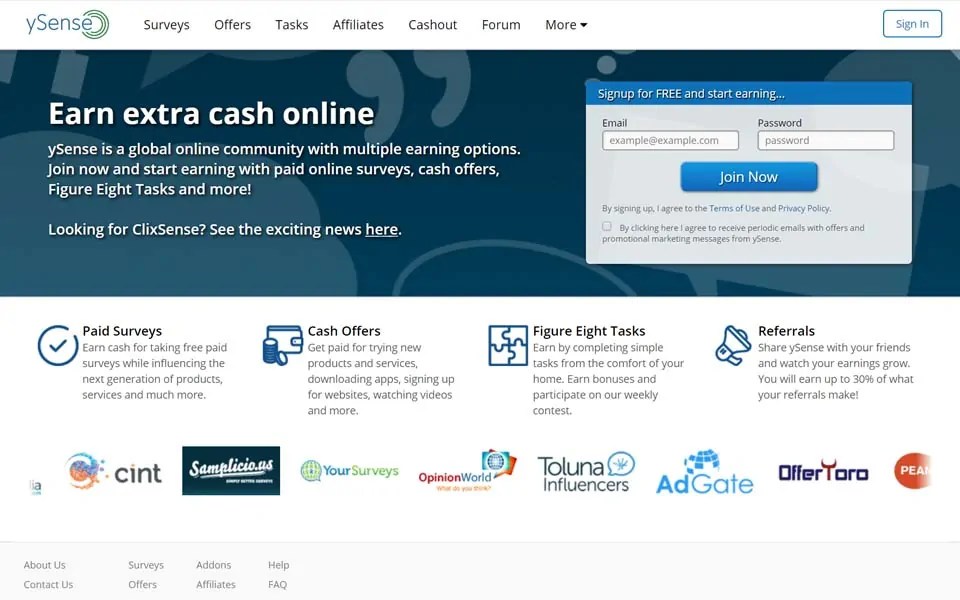Open the Terms of Use link
960x600 pixels.
click(x=732, y=207)
